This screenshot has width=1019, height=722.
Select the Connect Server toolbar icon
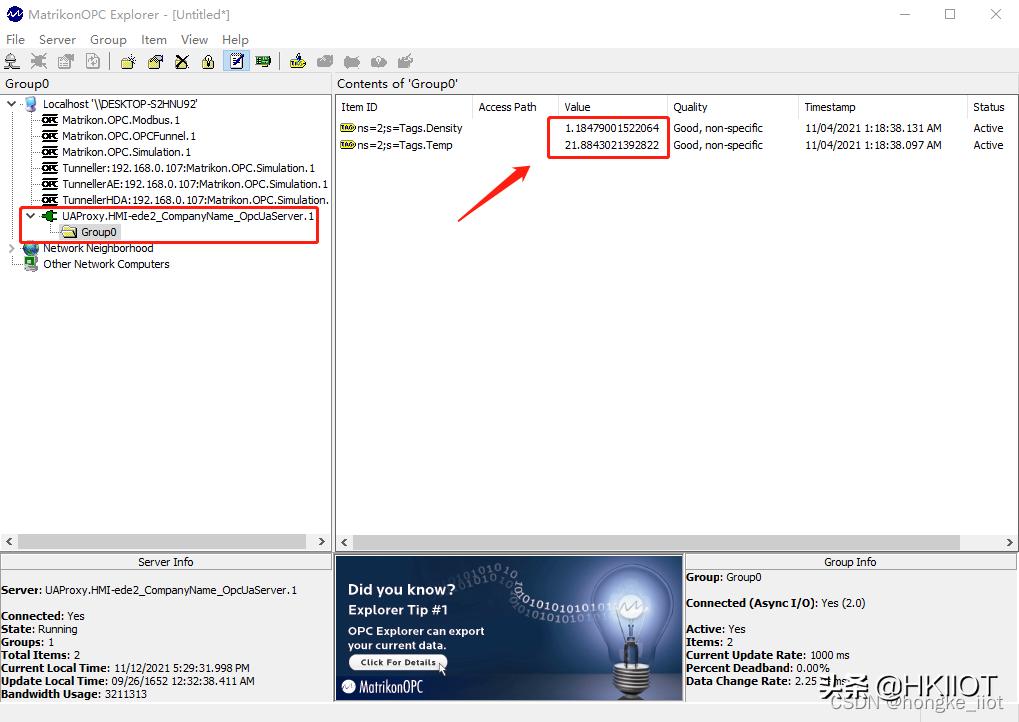point(12,61)
